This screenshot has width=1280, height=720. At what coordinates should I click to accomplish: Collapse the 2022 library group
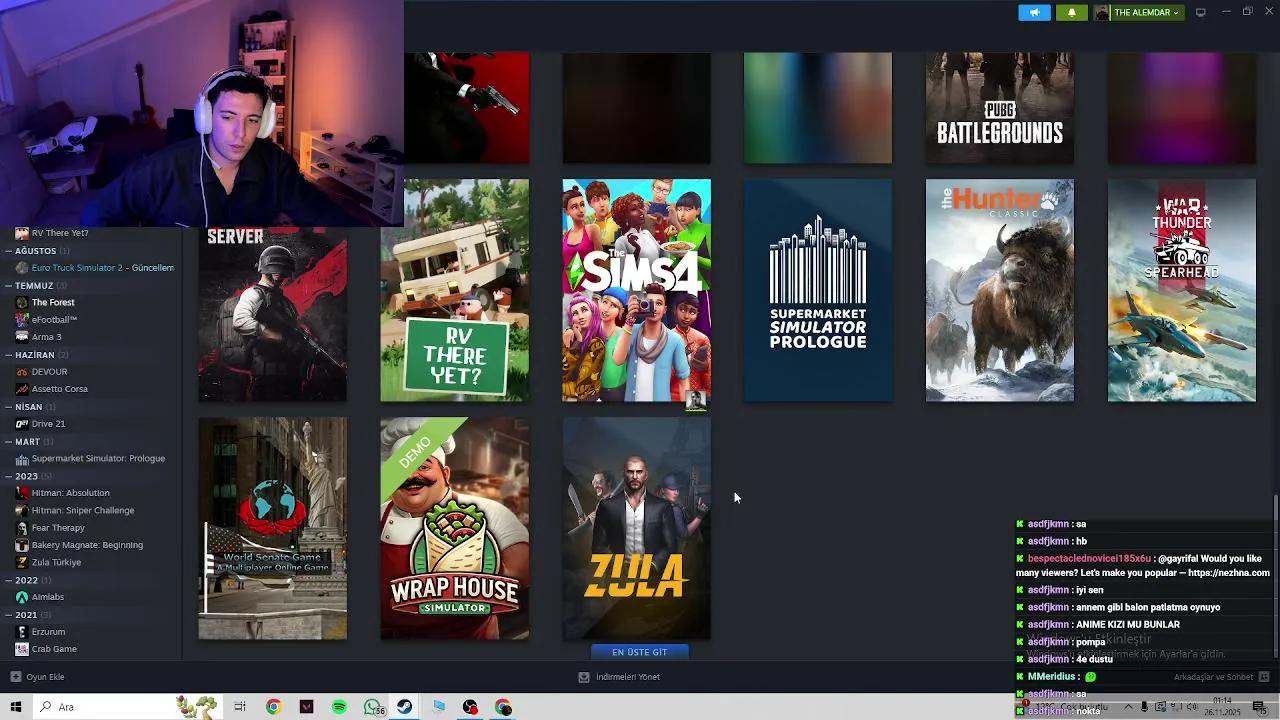pyautogui.click(x=9, y=580)
